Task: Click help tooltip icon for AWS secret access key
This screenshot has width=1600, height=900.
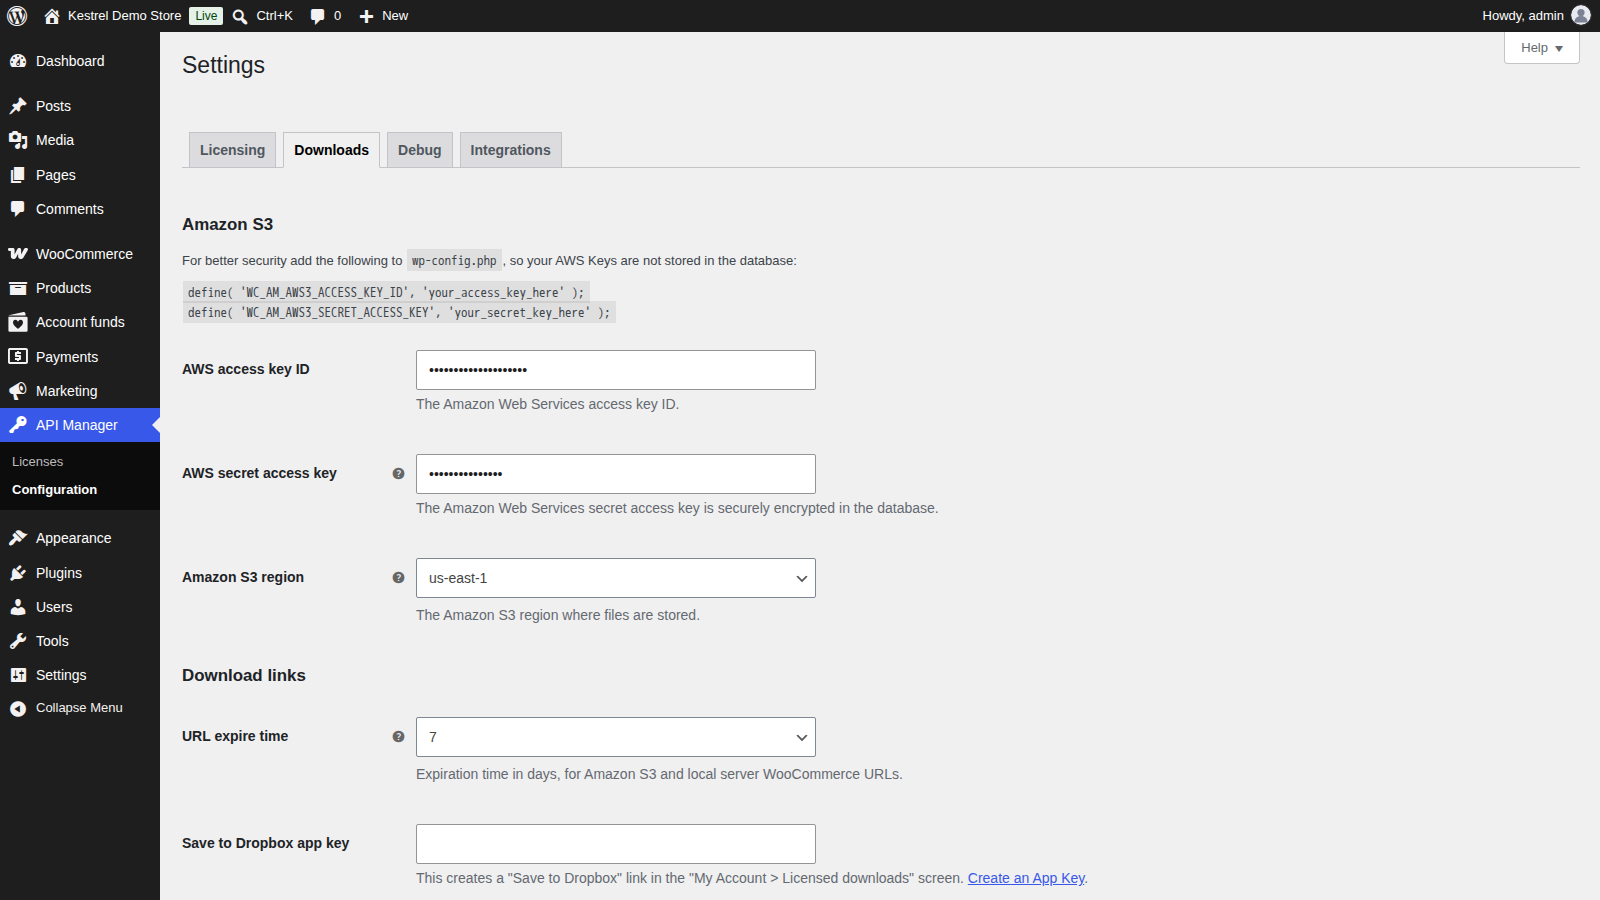Action: (x=398, y=474)
